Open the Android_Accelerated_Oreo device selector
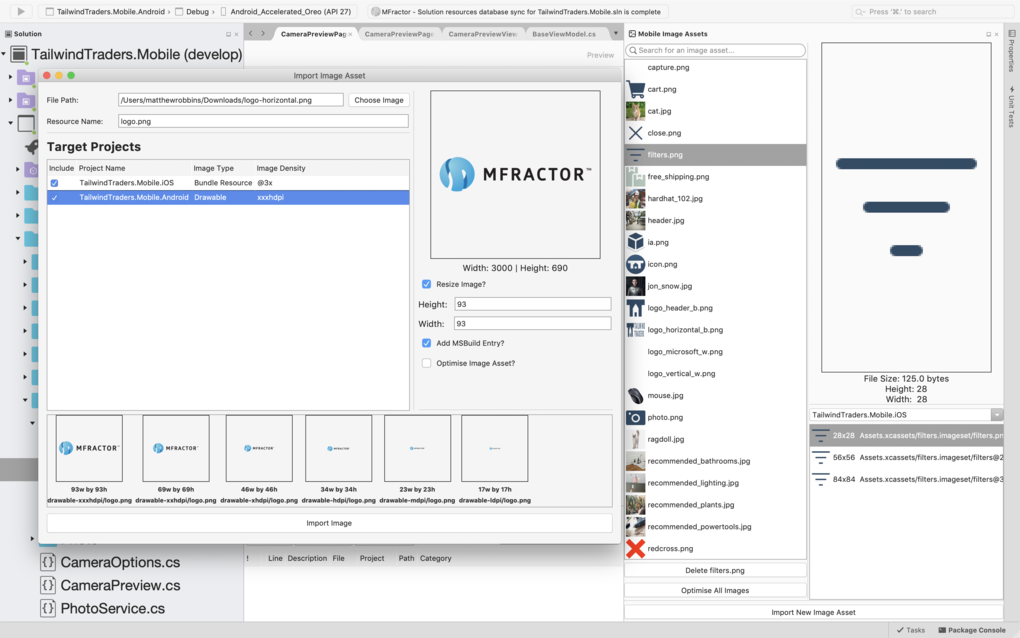 point(286,12)
